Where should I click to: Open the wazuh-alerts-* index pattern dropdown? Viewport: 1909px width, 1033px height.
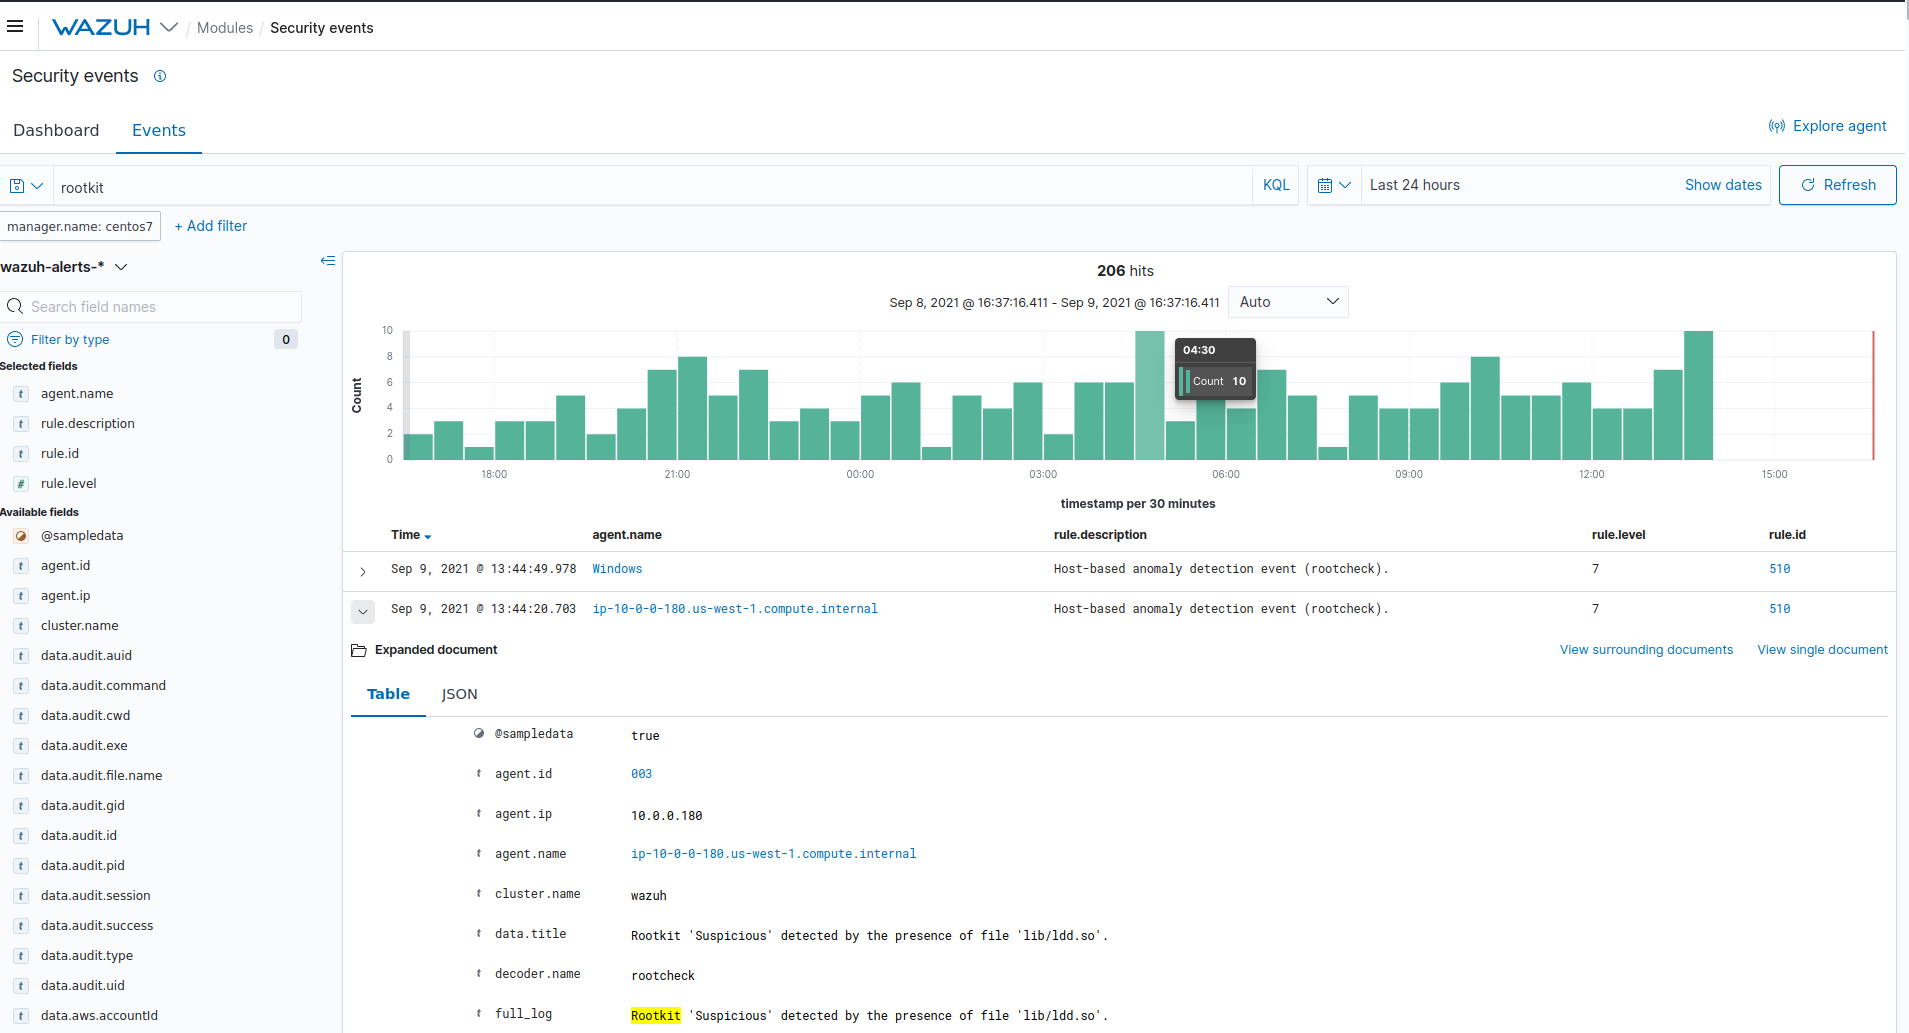(x=121, y=267)
